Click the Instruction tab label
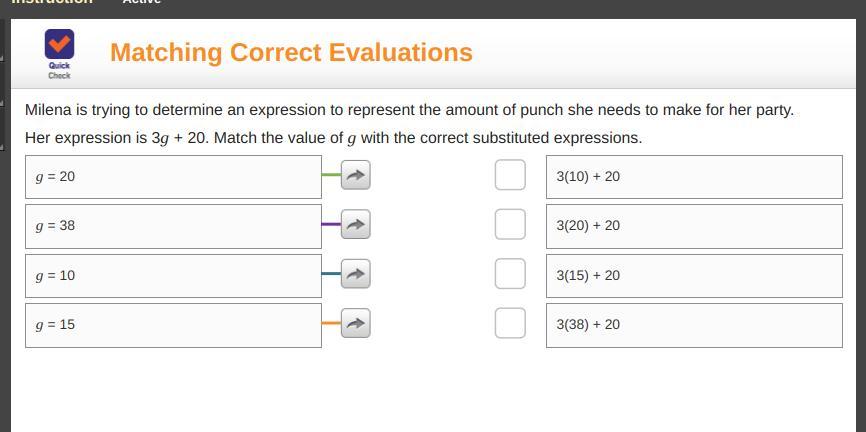866x432 pixels. click(52, 2)
